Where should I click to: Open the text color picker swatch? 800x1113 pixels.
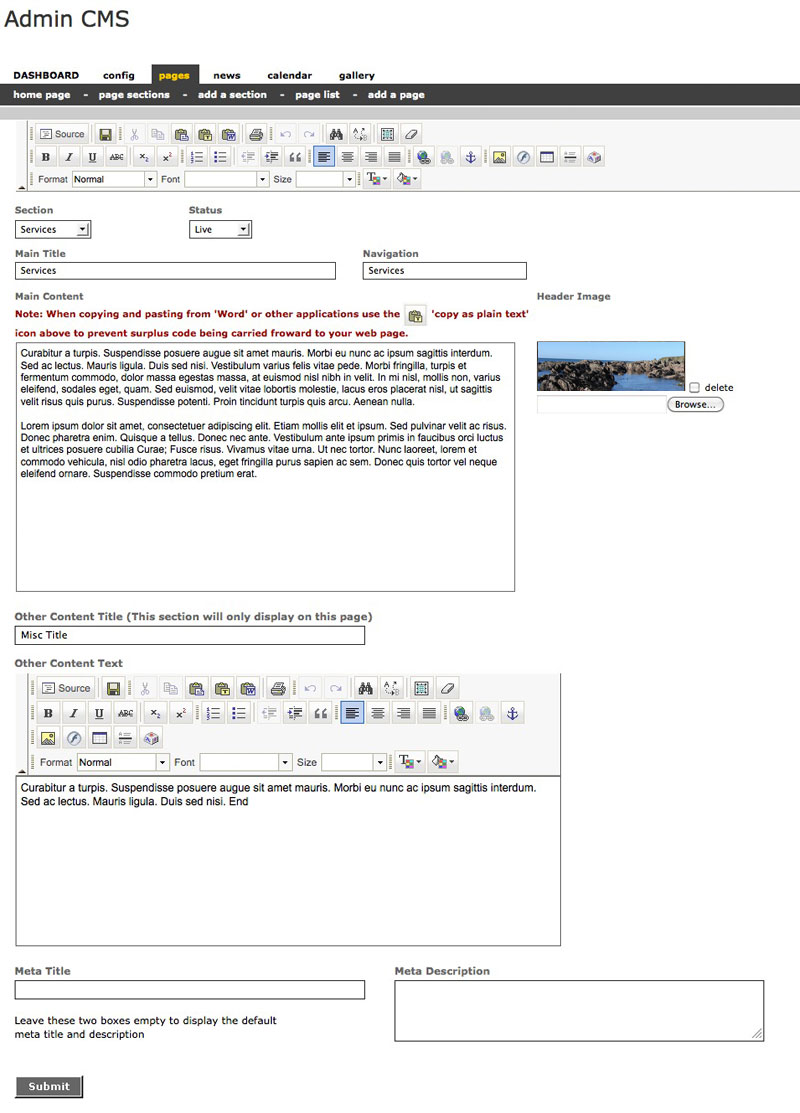(374, 179)
